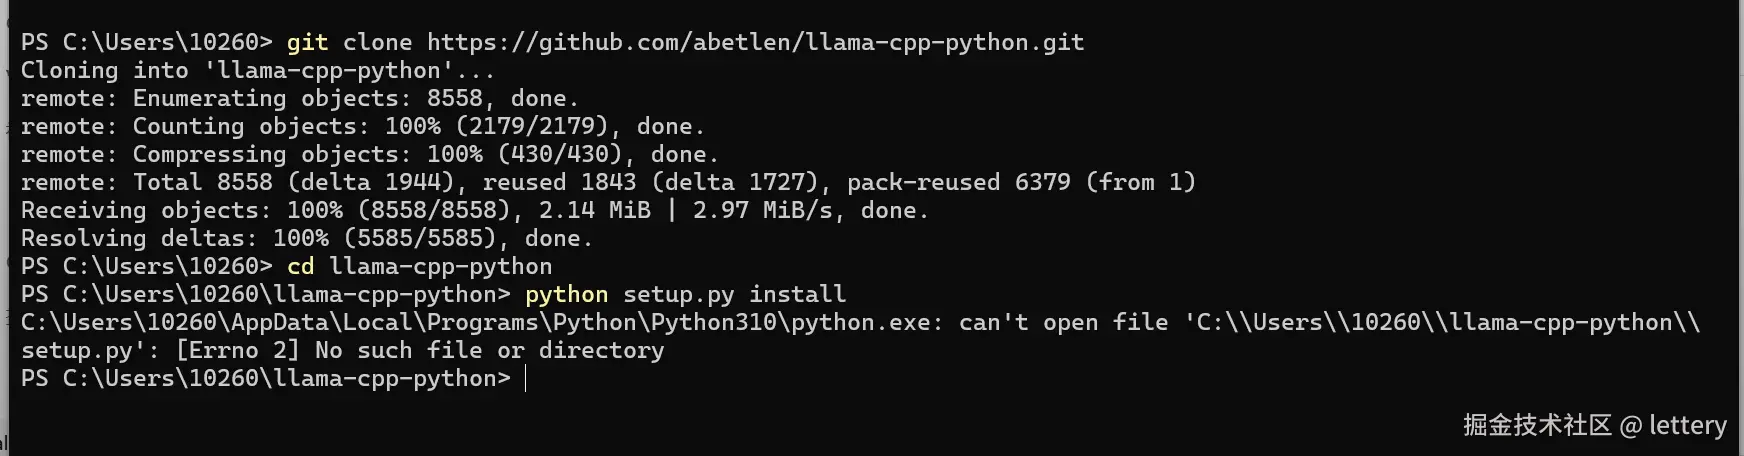
Task: Click the 'Enumerating objects: 8558' line
Action: point(300,98)
